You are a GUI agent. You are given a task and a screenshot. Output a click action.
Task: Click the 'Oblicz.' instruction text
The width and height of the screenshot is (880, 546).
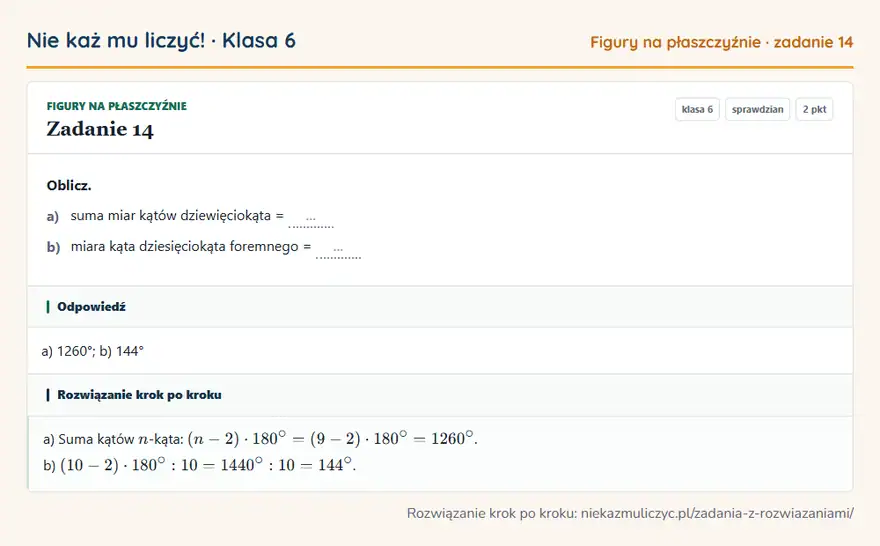[69, 186]
